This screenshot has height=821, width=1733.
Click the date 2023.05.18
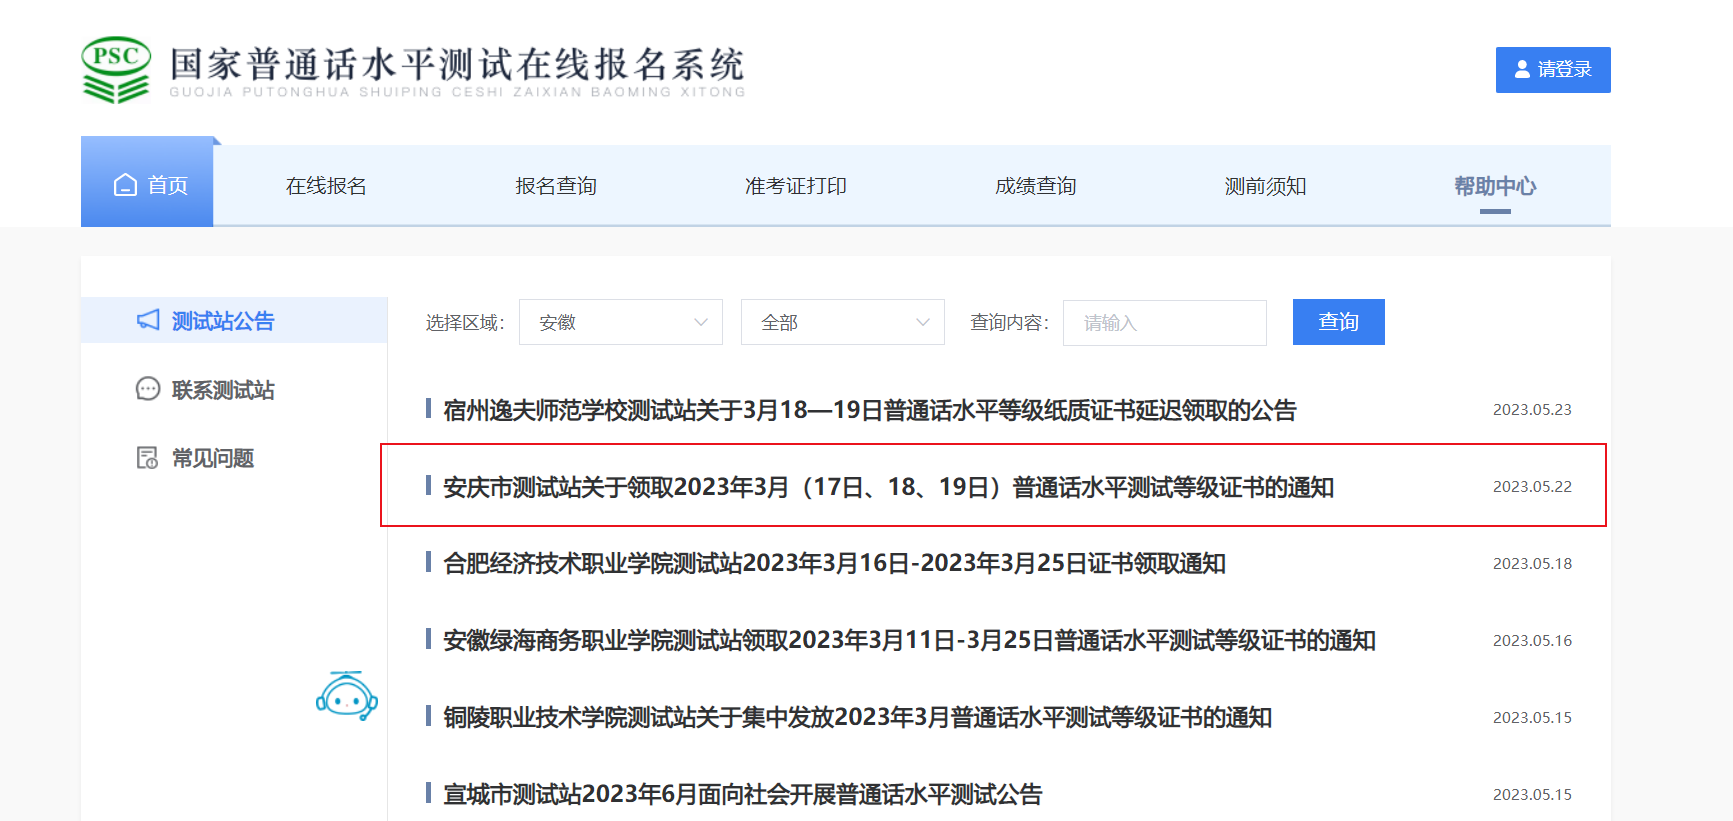click(1532, 564)
